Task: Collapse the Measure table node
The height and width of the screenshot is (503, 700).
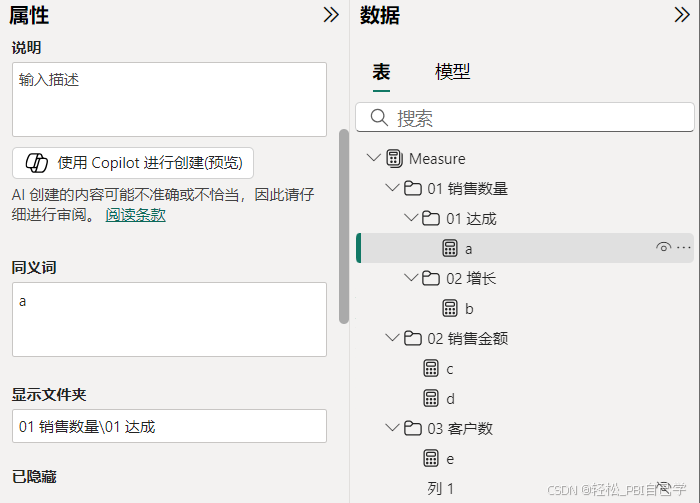Action: coord(373,158)
